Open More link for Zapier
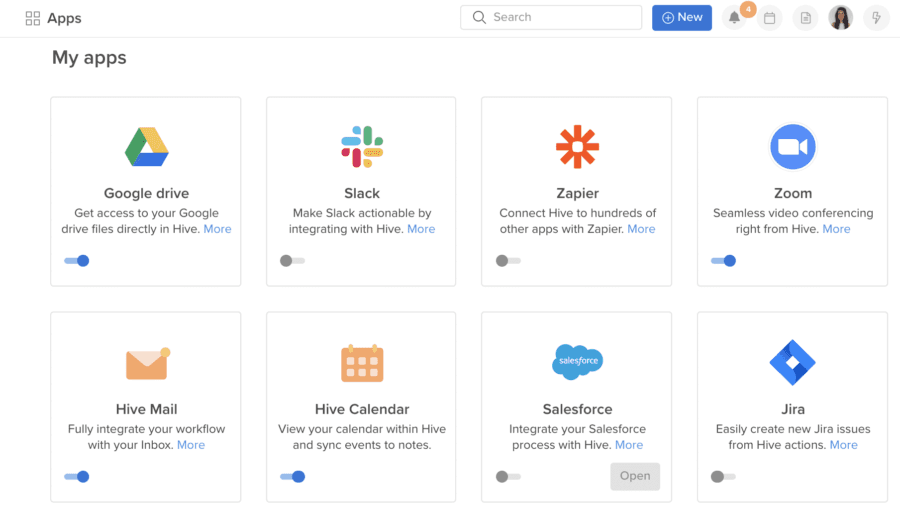Screen dimensions: 900x509 [641, 229]
